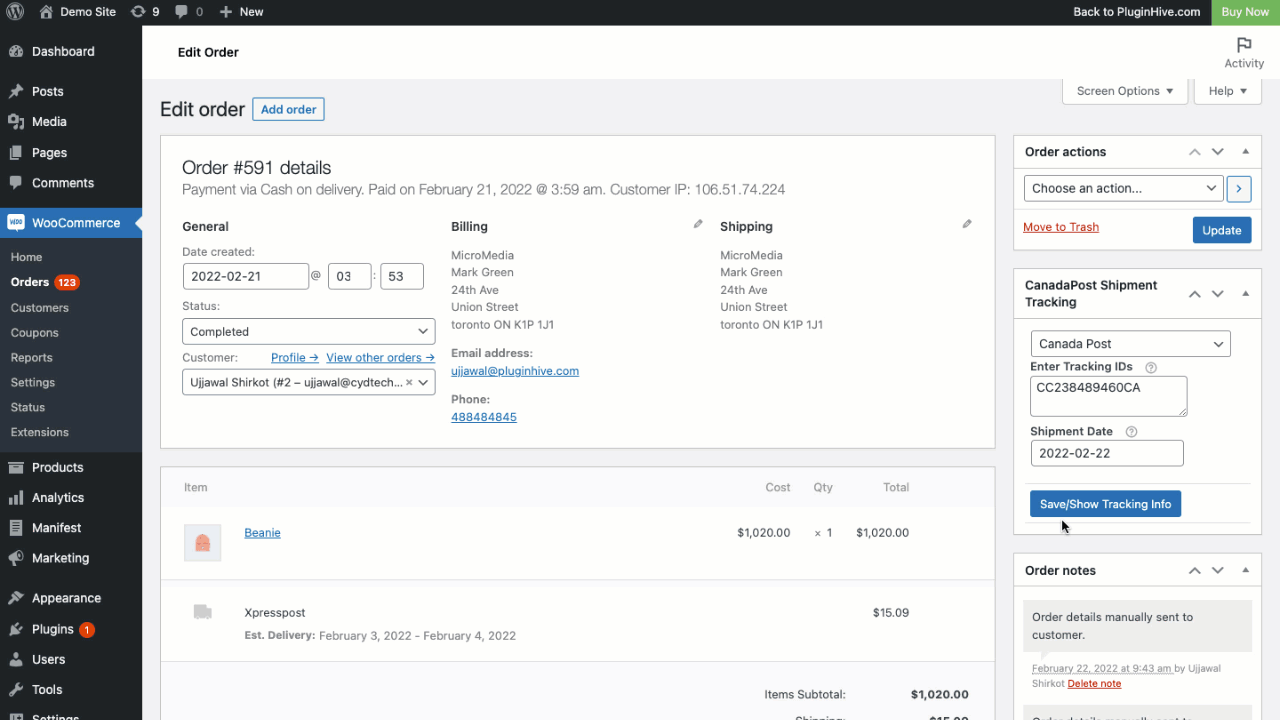Click the Shipment Date input field
Viewport: 1280px width, 720px height.
[1106, 453]
